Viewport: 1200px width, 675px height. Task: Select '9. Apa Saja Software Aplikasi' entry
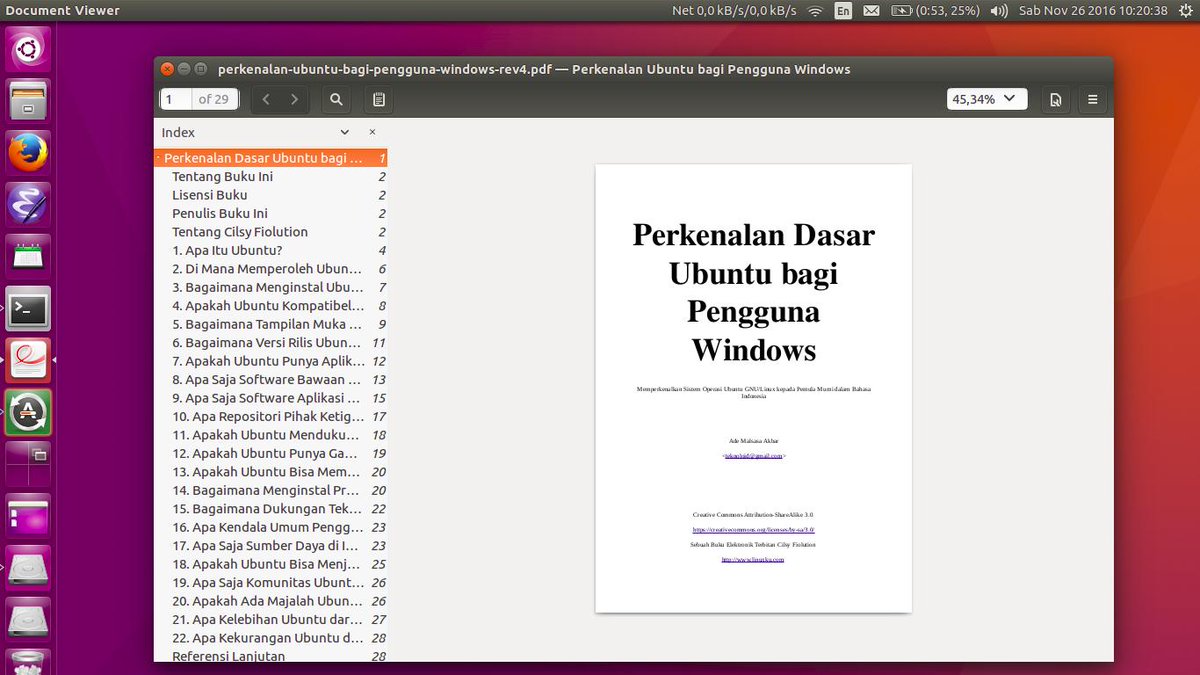271,398
